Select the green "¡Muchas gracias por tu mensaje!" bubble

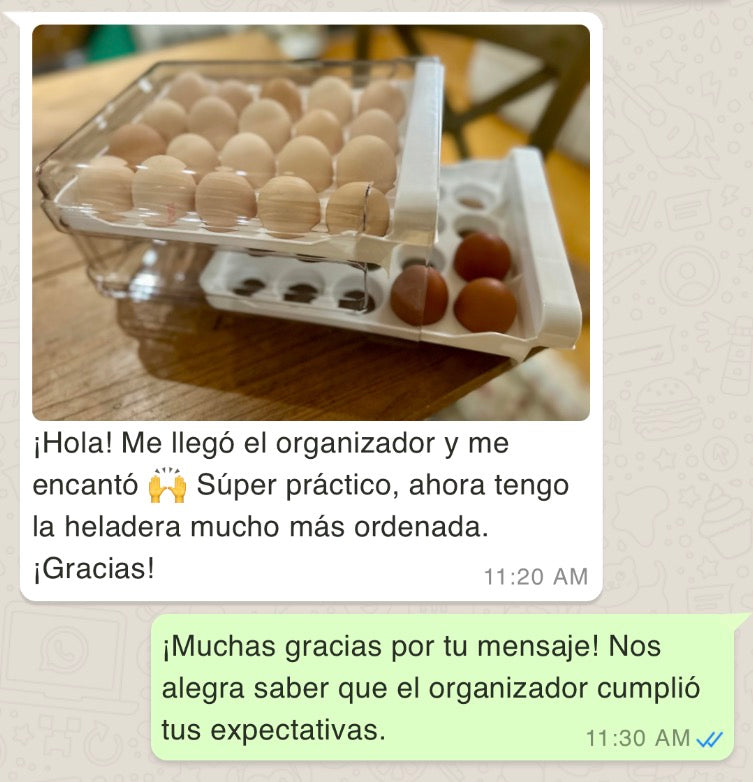443,687
